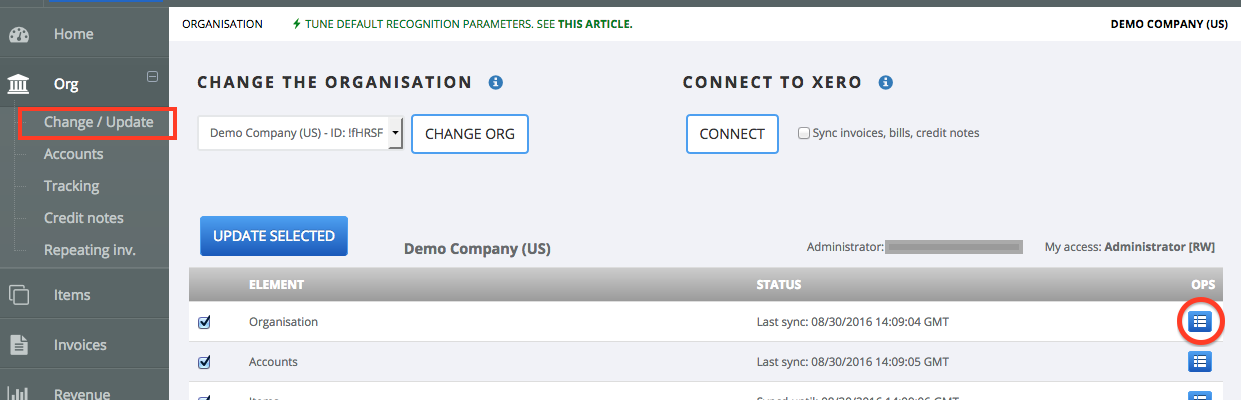The width and height of the screenshot is (1241, 400).
Task: Click the lightning bolt tip icon
Action: click(296, 23)
